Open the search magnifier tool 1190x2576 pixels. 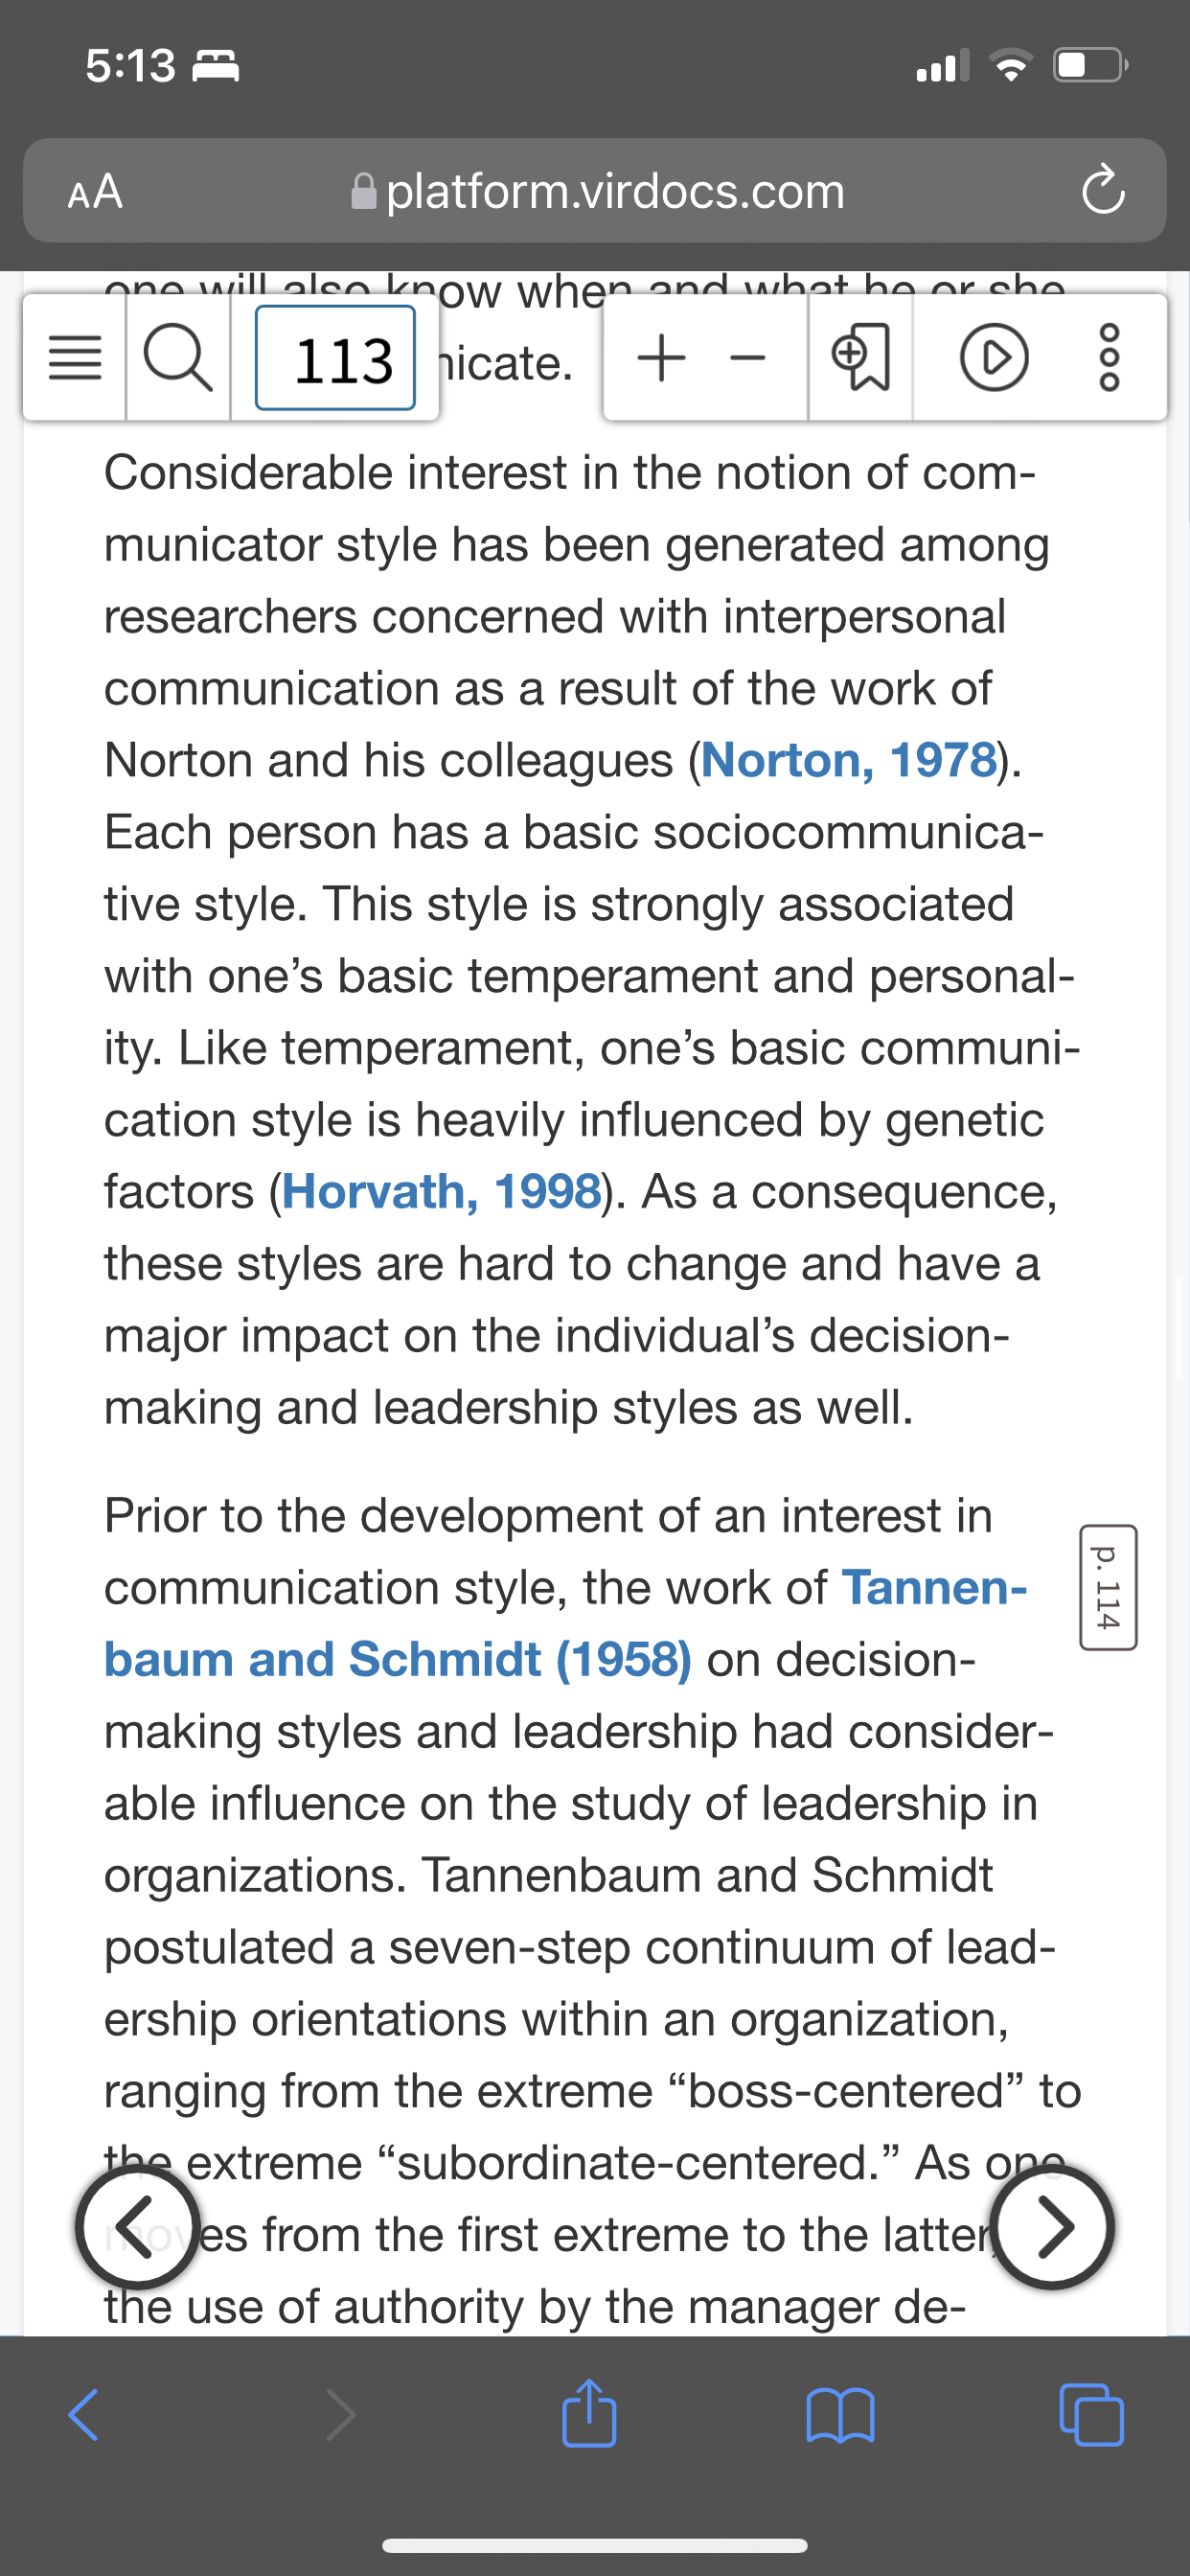[178, 357]
